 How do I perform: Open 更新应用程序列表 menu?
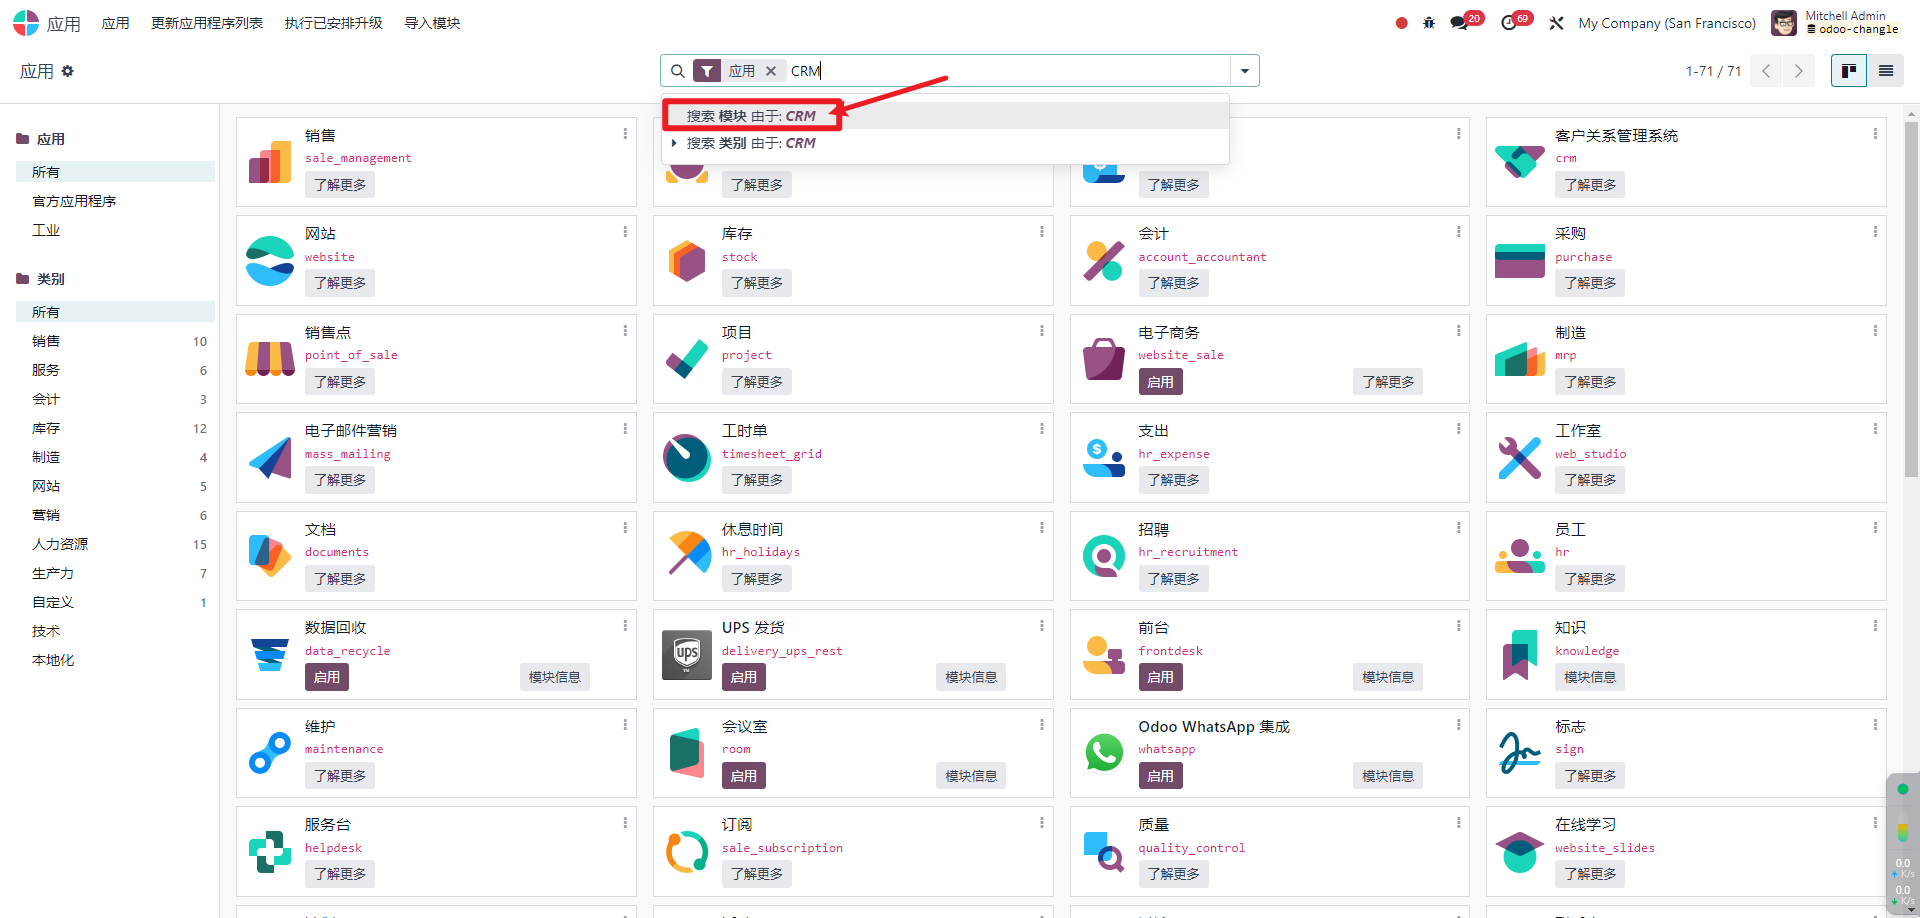pyautogui.click(x=207, y=23)
